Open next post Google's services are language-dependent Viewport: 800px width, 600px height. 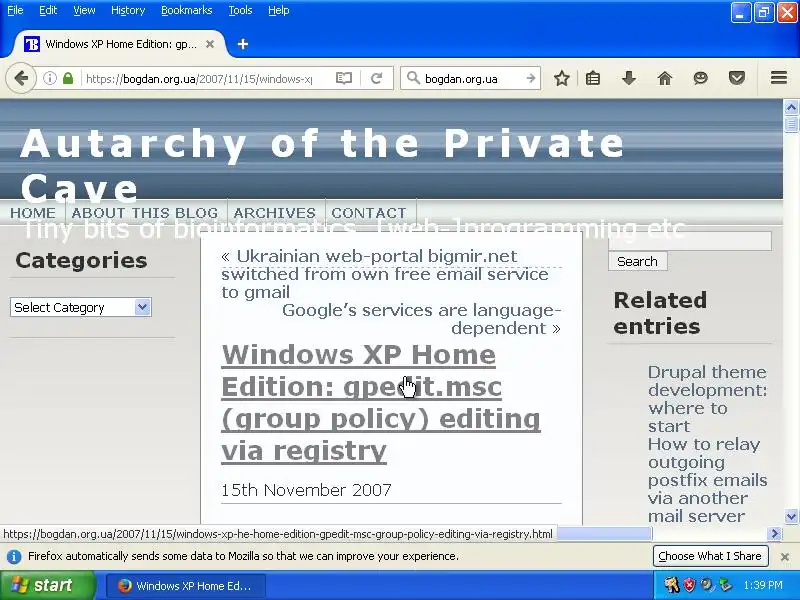421,319
